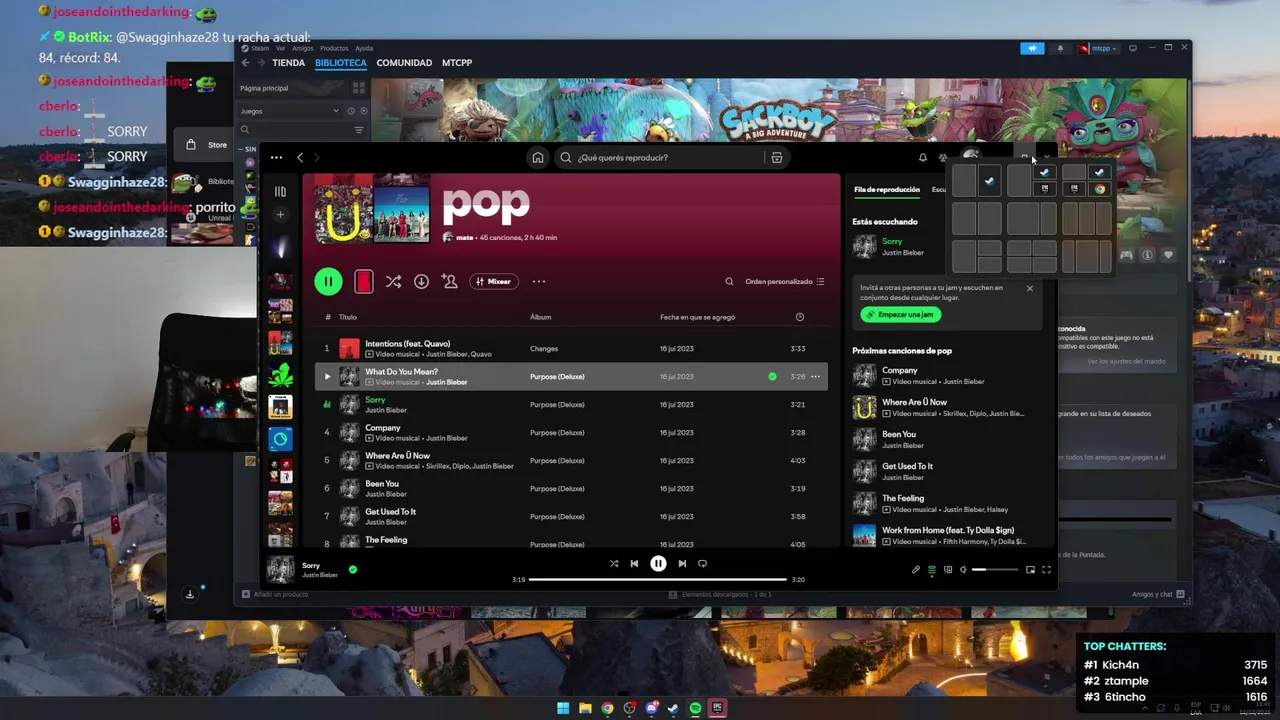The width and height of the screenshot is (1280, 720).
Task: Sort by Fecha en que se agregó
Action: [697, 317]
